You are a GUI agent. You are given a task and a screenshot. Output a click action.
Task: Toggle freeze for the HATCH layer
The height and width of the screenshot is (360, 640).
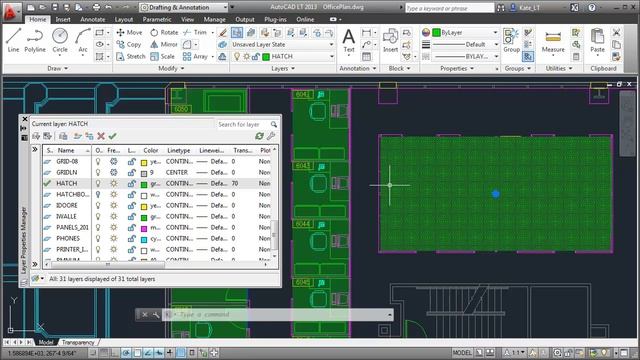point(113,184)
